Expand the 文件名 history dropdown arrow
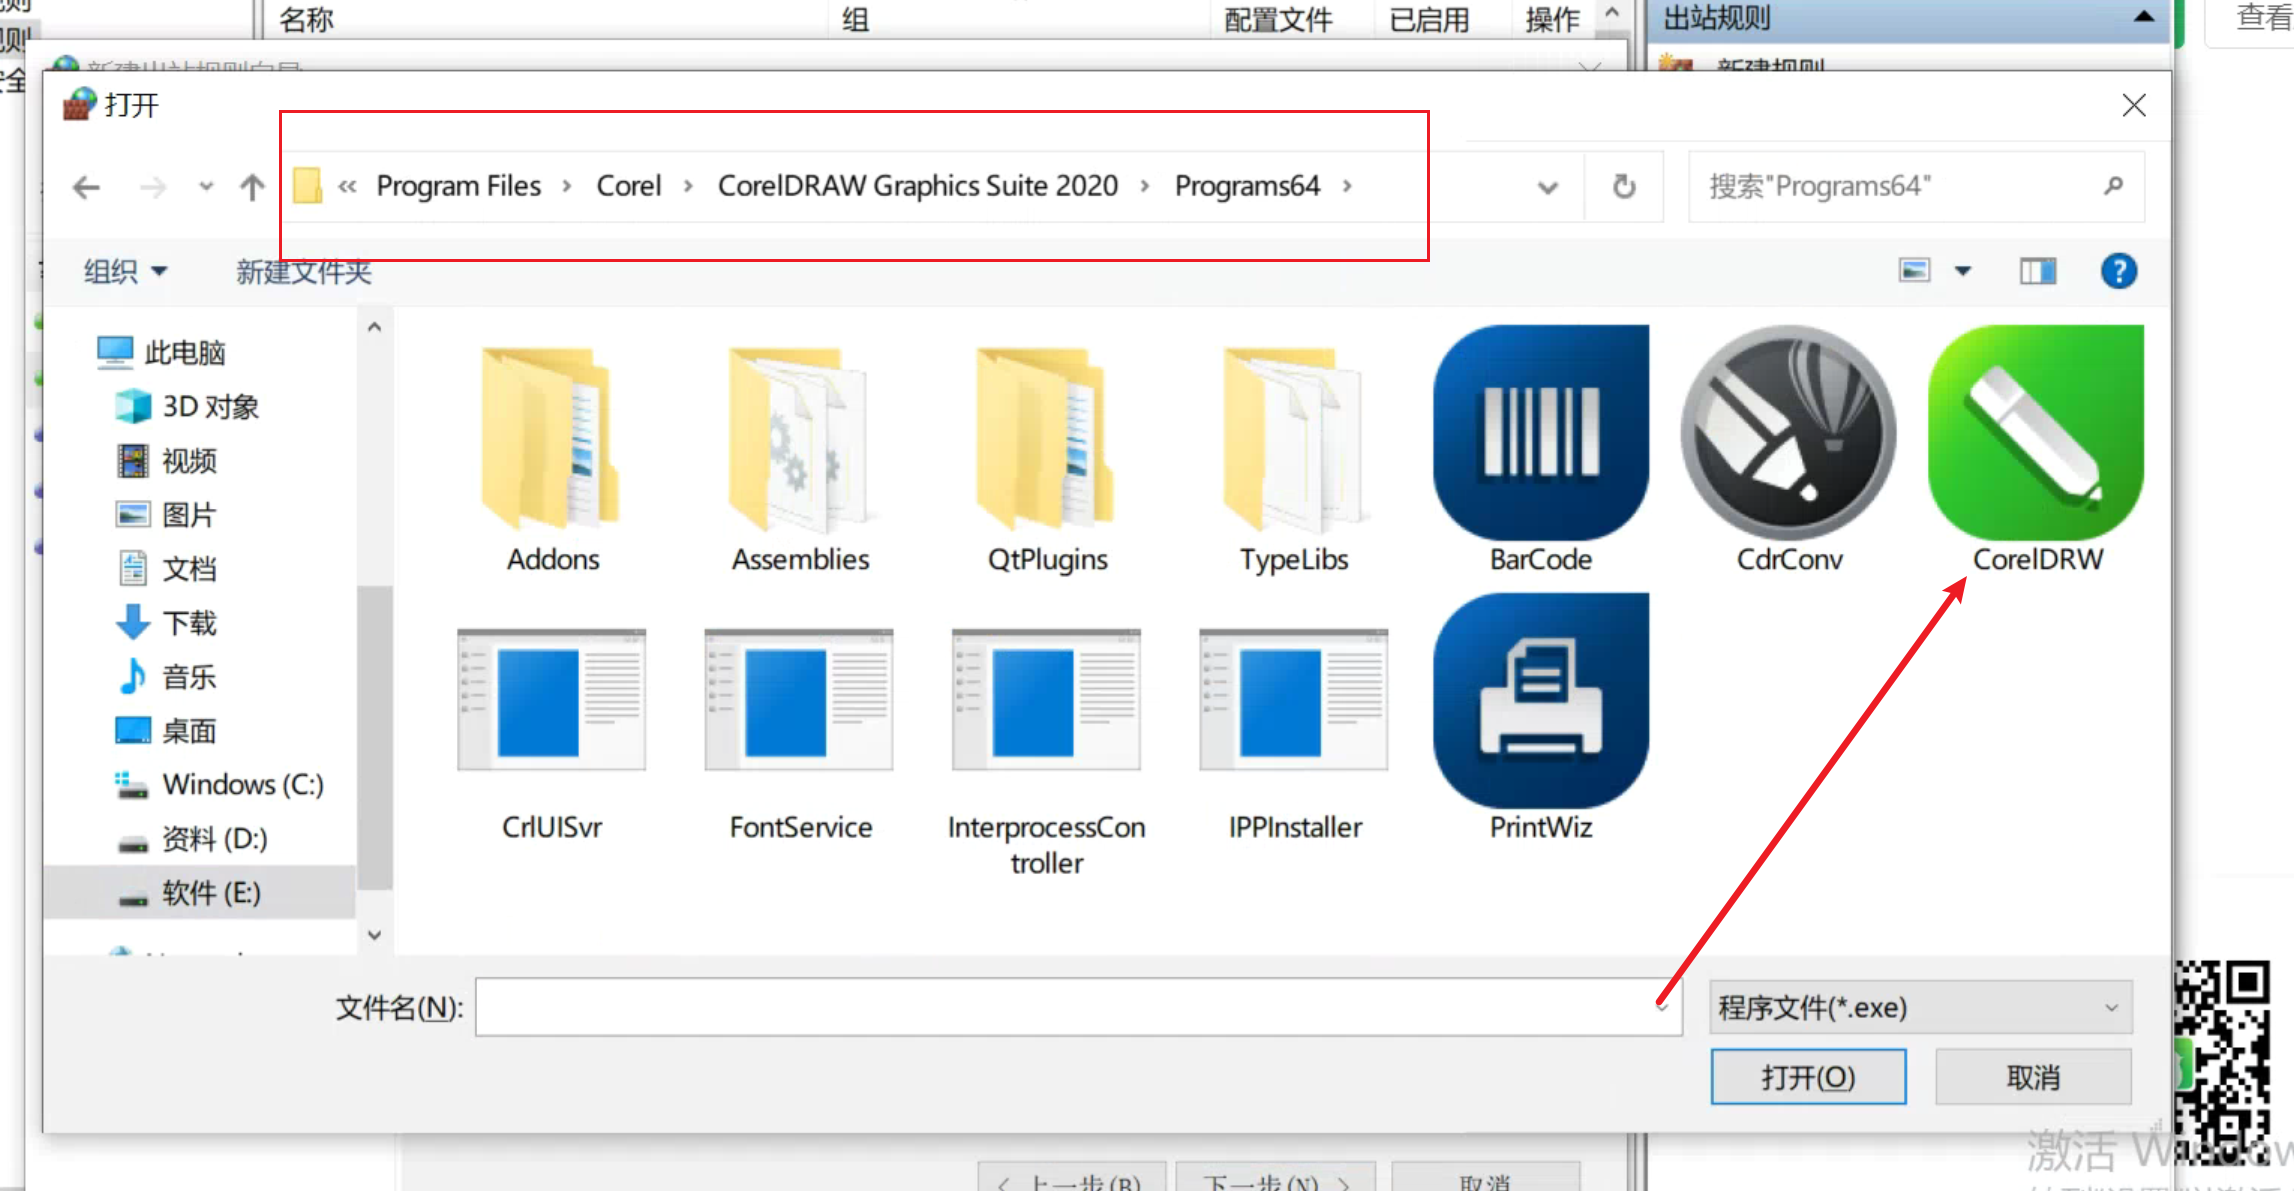 tap(1662, 1007)
